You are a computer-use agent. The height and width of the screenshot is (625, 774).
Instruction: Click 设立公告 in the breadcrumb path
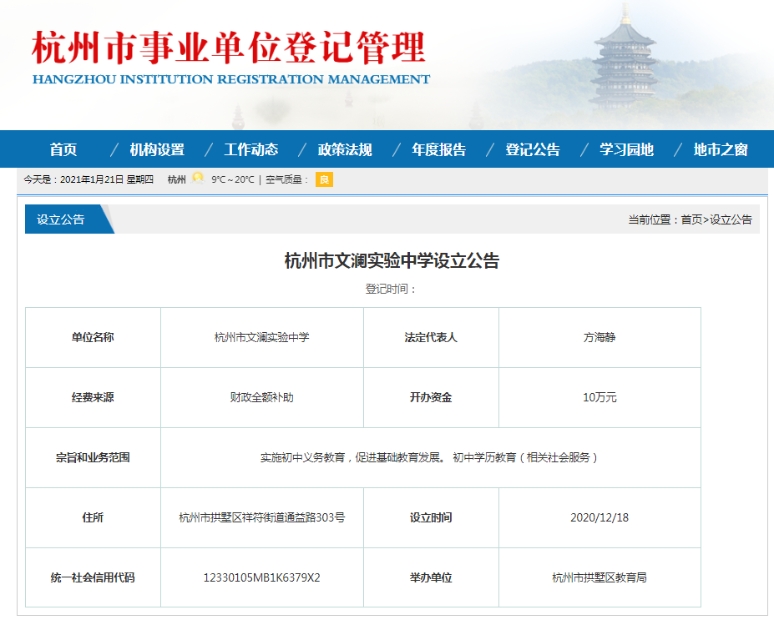click(x=731, y=220)
